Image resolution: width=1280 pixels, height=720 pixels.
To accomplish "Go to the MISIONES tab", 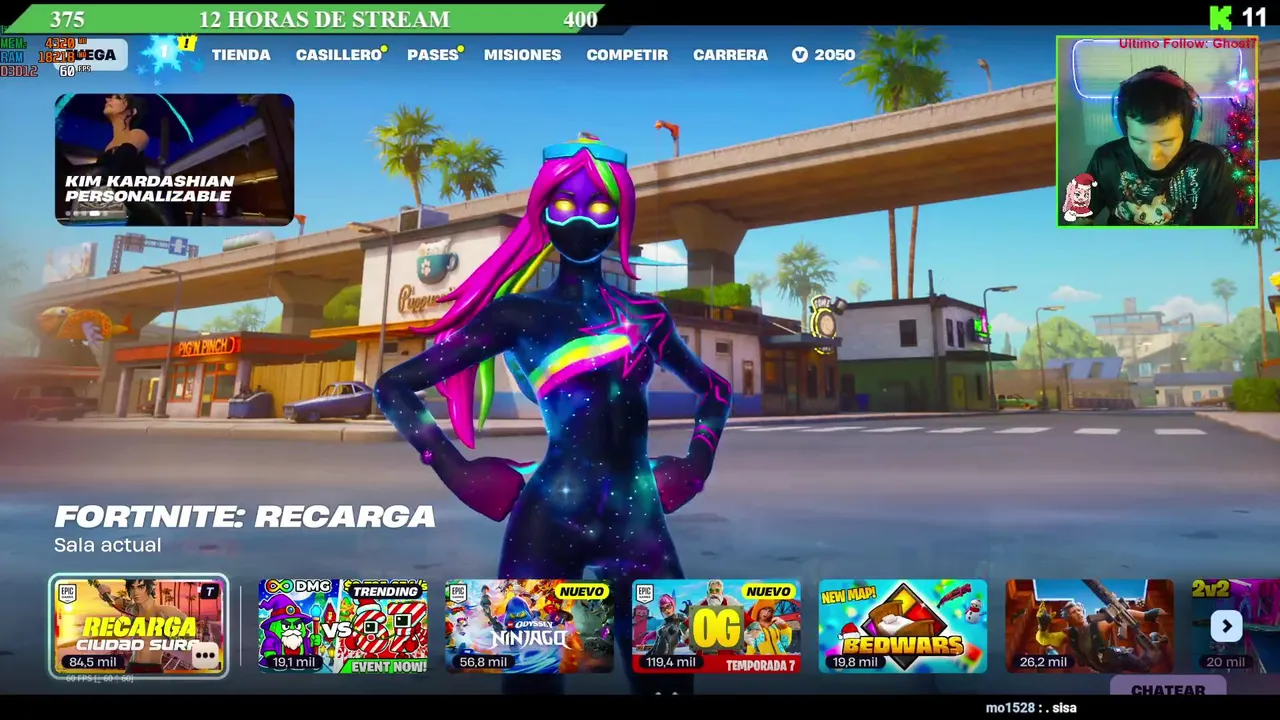I will pos(522,55).
